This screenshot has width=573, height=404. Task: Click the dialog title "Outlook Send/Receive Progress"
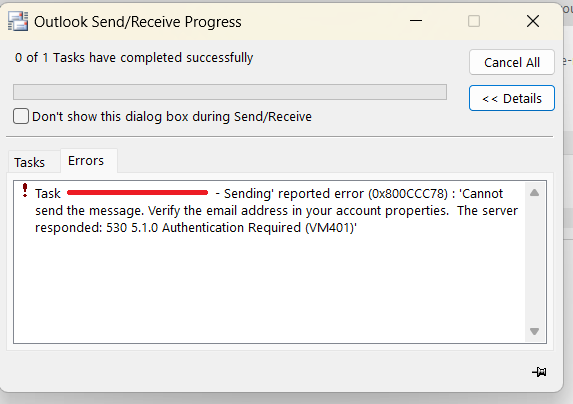(x=138, y=22)
